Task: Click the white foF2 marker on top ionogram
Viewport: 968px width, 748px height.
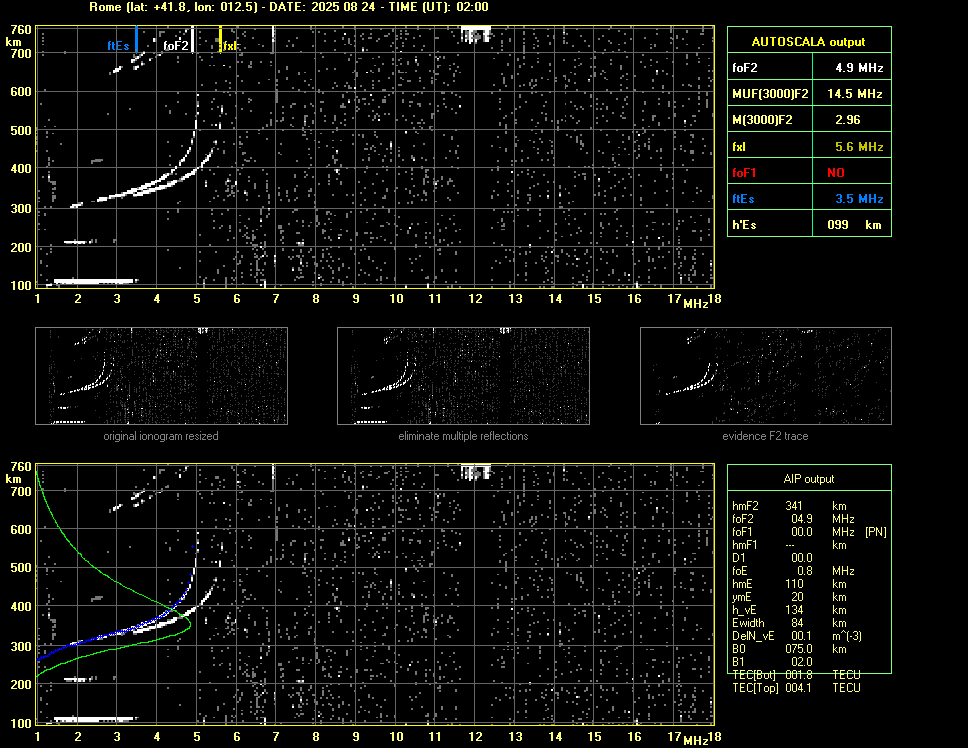Action: coord(193,39)
